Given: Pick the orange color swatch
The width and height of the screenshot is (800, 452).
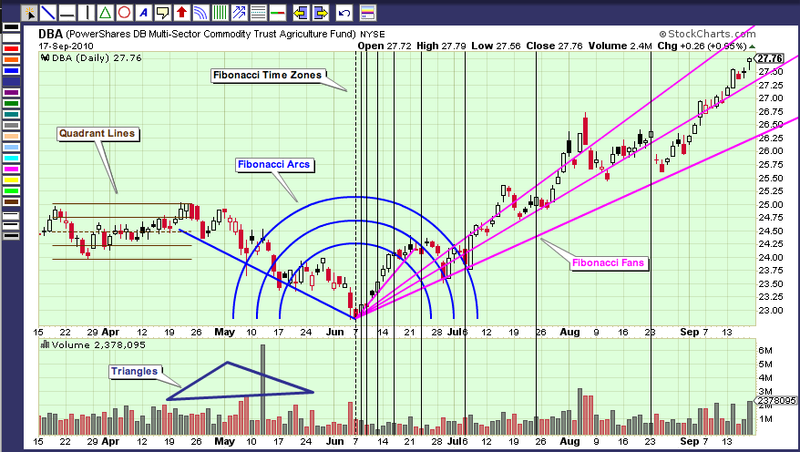Looking at the screenshot, I should pyautogui.click(x=11, y=60).
